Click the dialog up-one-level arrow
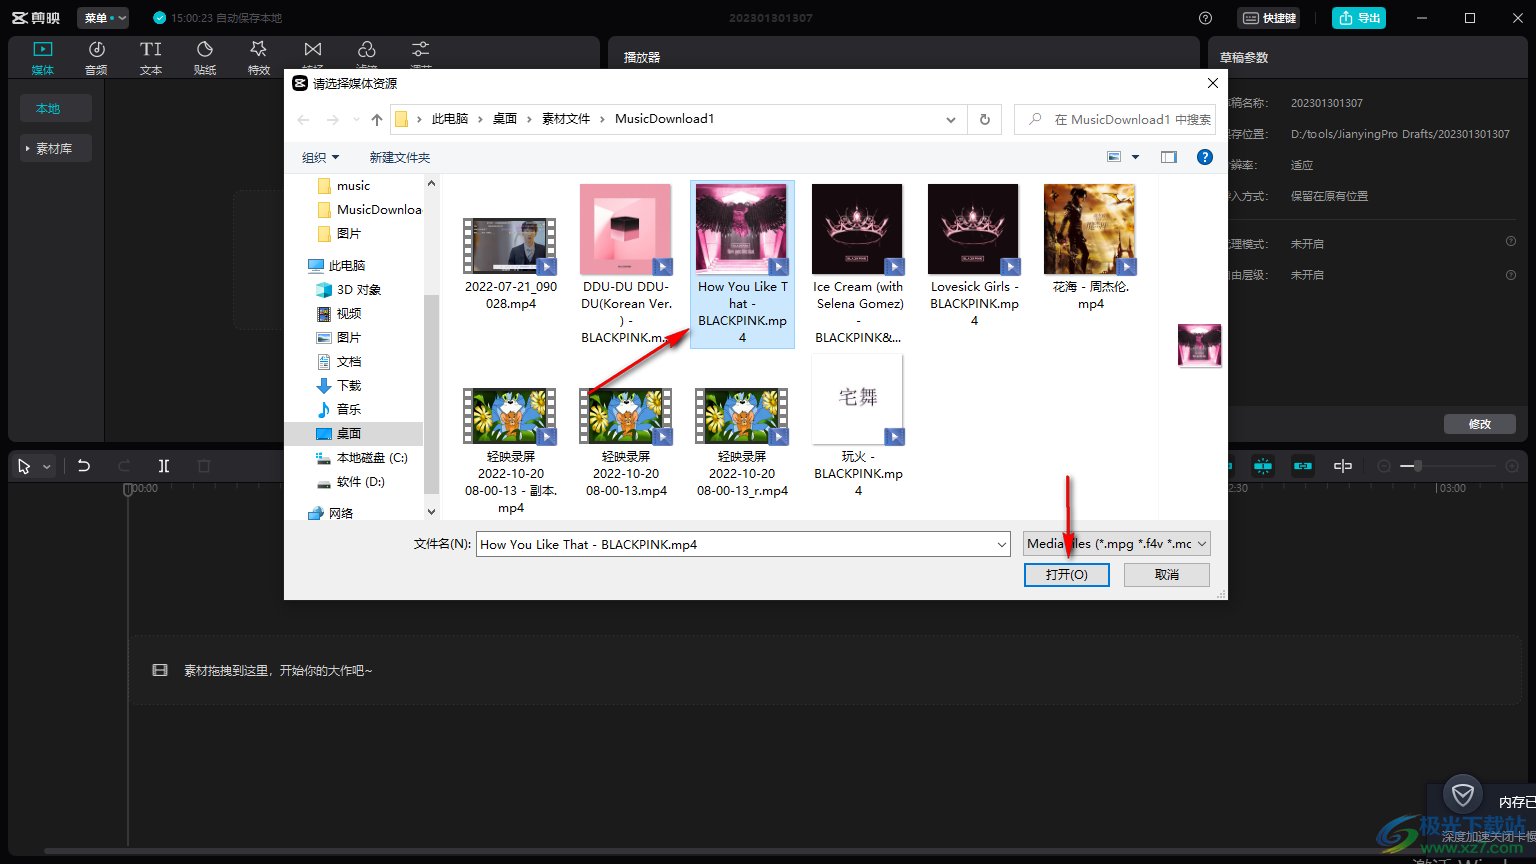Image resolution: width=1536 pixels, height=864 pixels. (x=376, y=119)
